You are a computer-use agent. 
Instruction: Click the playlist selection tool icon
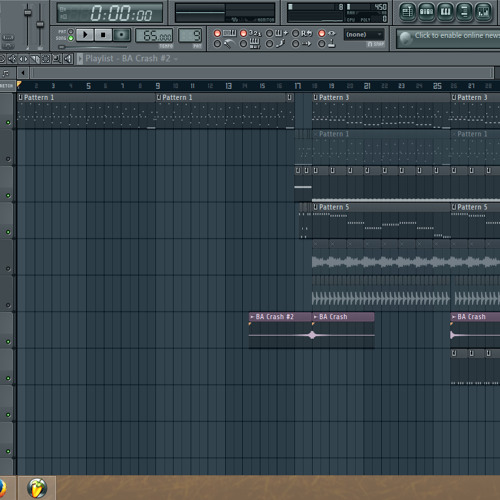tap(45, 59)
